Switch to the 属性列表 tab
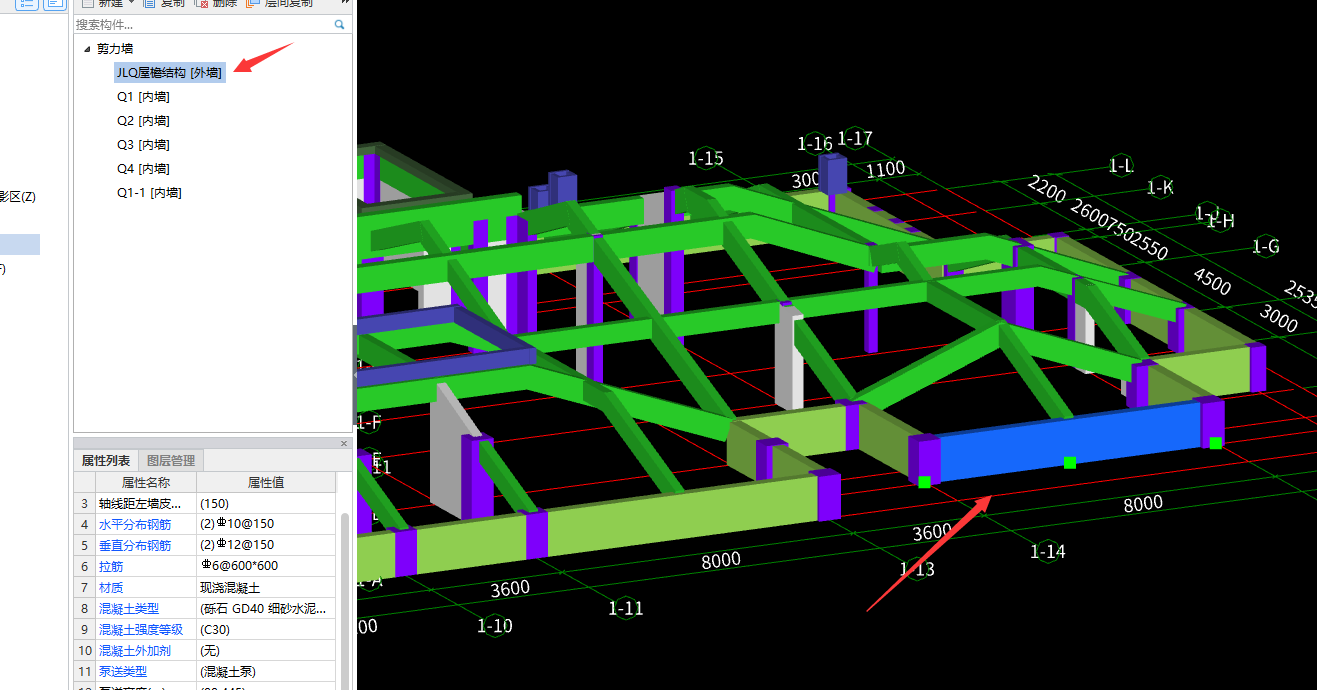The image size is (1317, 690). pyautogui.click(x=106, y=460)
